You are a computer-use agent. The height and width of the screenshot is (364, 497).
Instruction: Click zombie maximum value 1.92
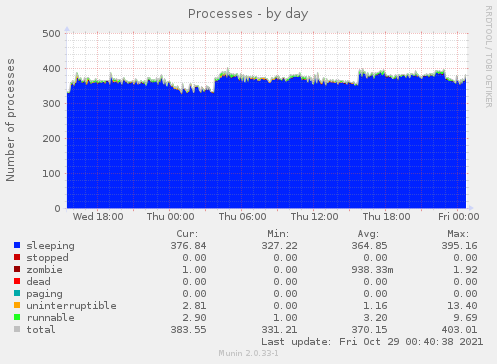click(465, 270)
